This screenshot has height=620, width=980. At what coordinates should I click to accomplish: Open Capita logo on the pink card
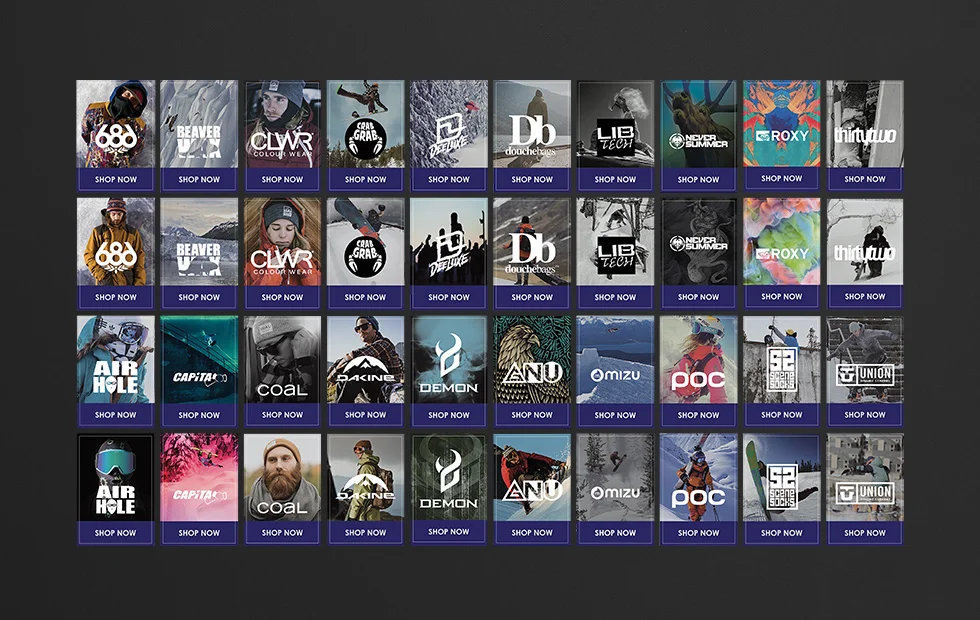pyautogui.click(x=199, y=495)
